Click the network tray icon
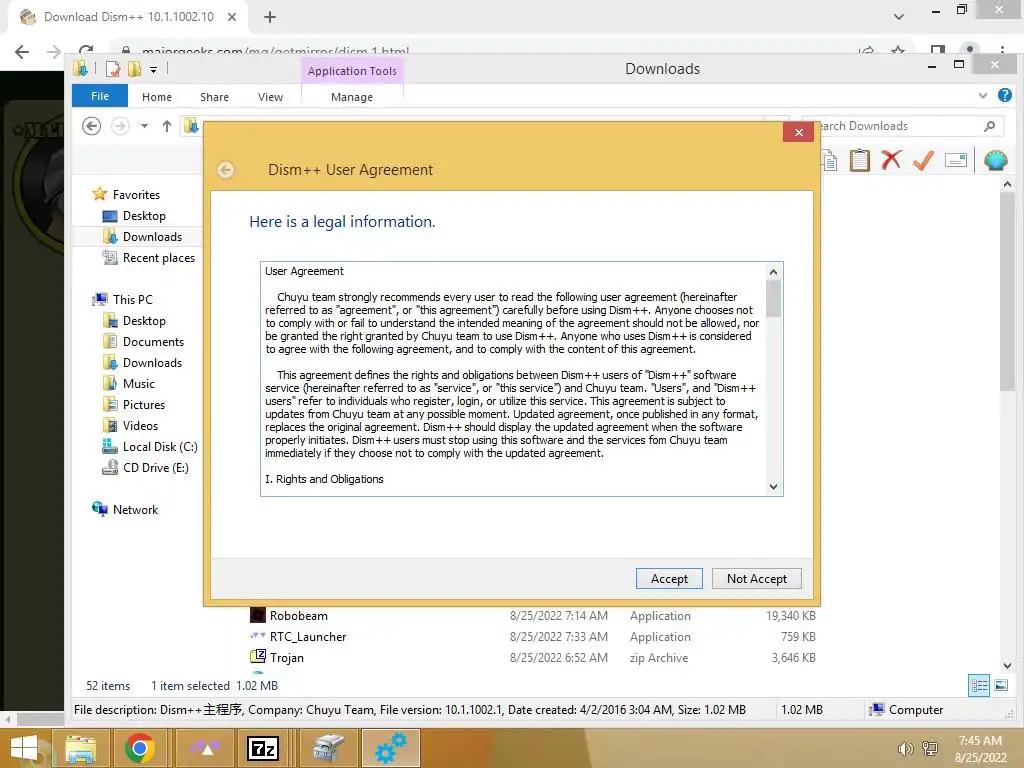The width and height of the screenshot is (1024, 768). [930, 749]
